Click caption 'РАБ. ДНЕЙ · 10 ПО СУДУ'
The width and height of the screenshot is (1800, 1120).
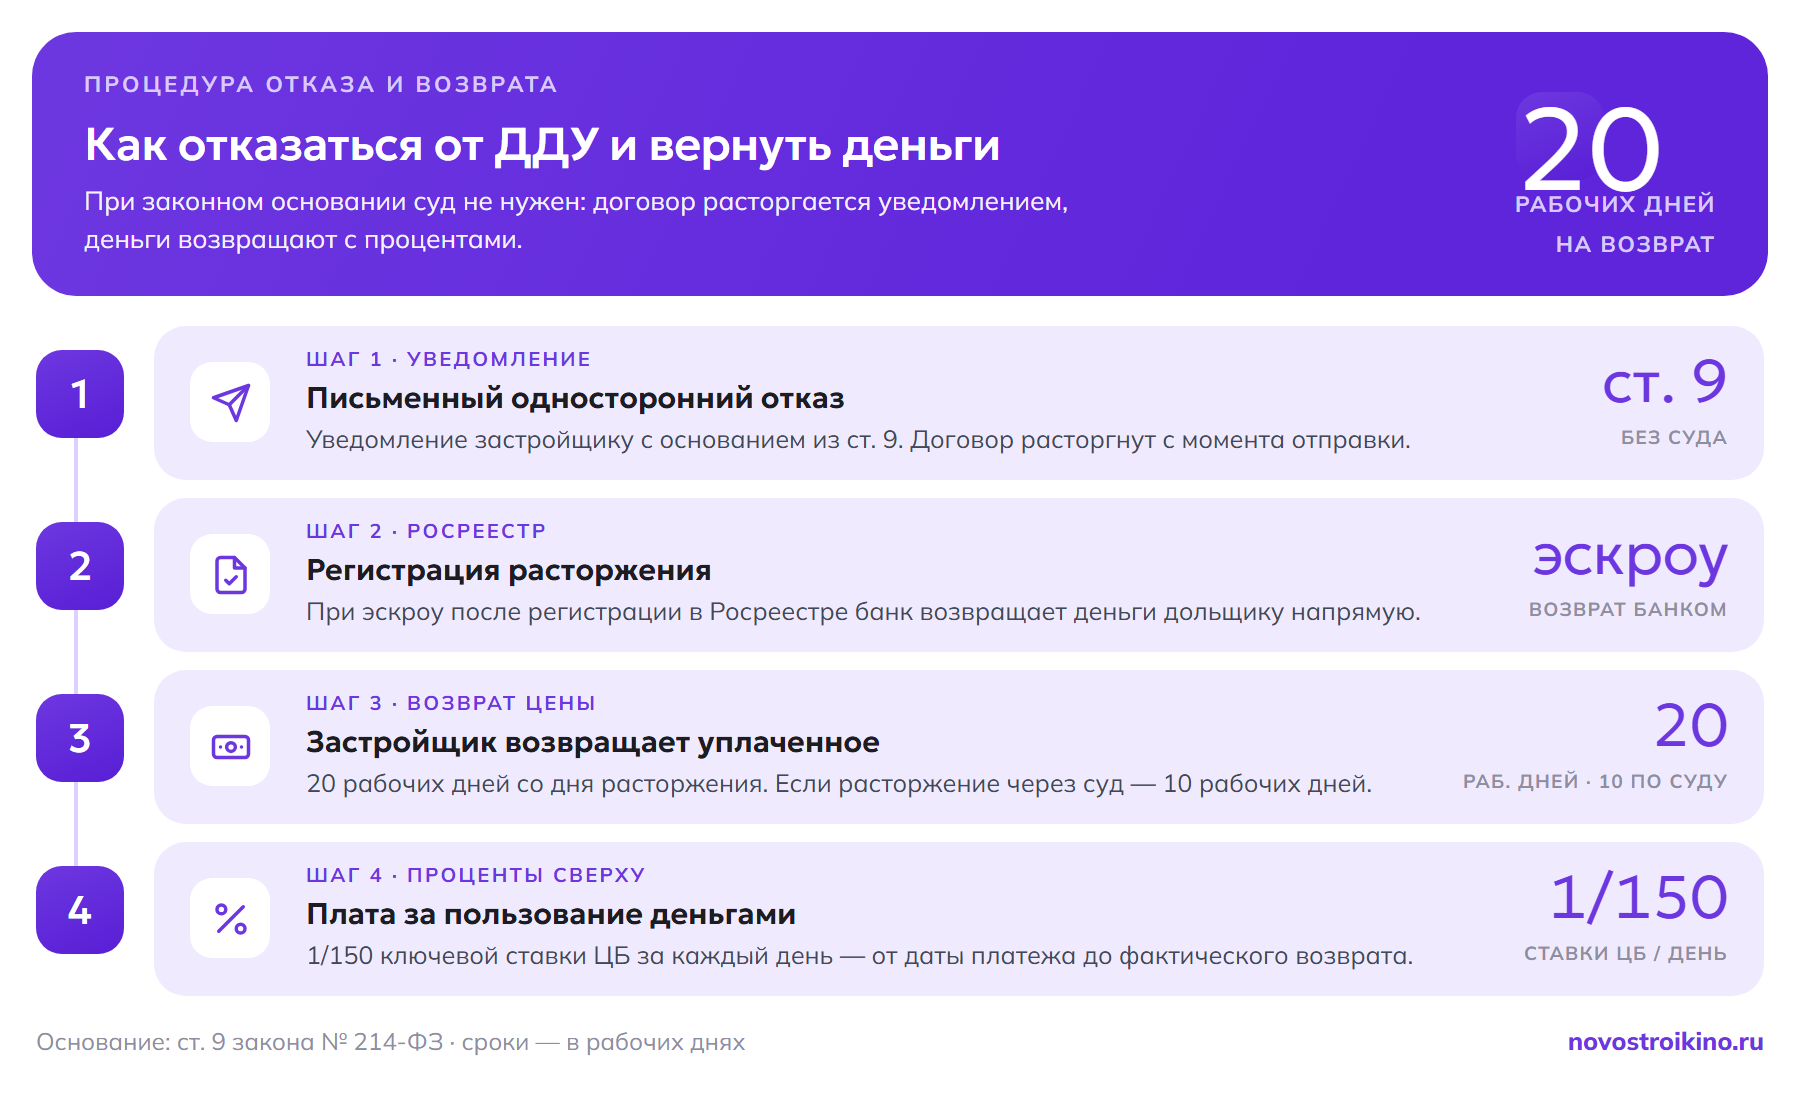point(1595,782)
